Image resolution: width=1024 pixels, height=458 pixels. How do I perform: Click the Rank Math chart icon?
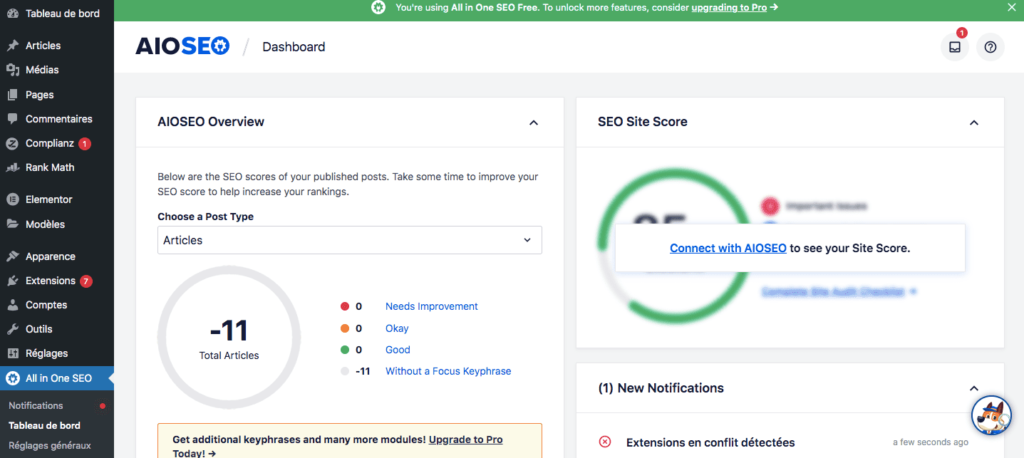12,167
